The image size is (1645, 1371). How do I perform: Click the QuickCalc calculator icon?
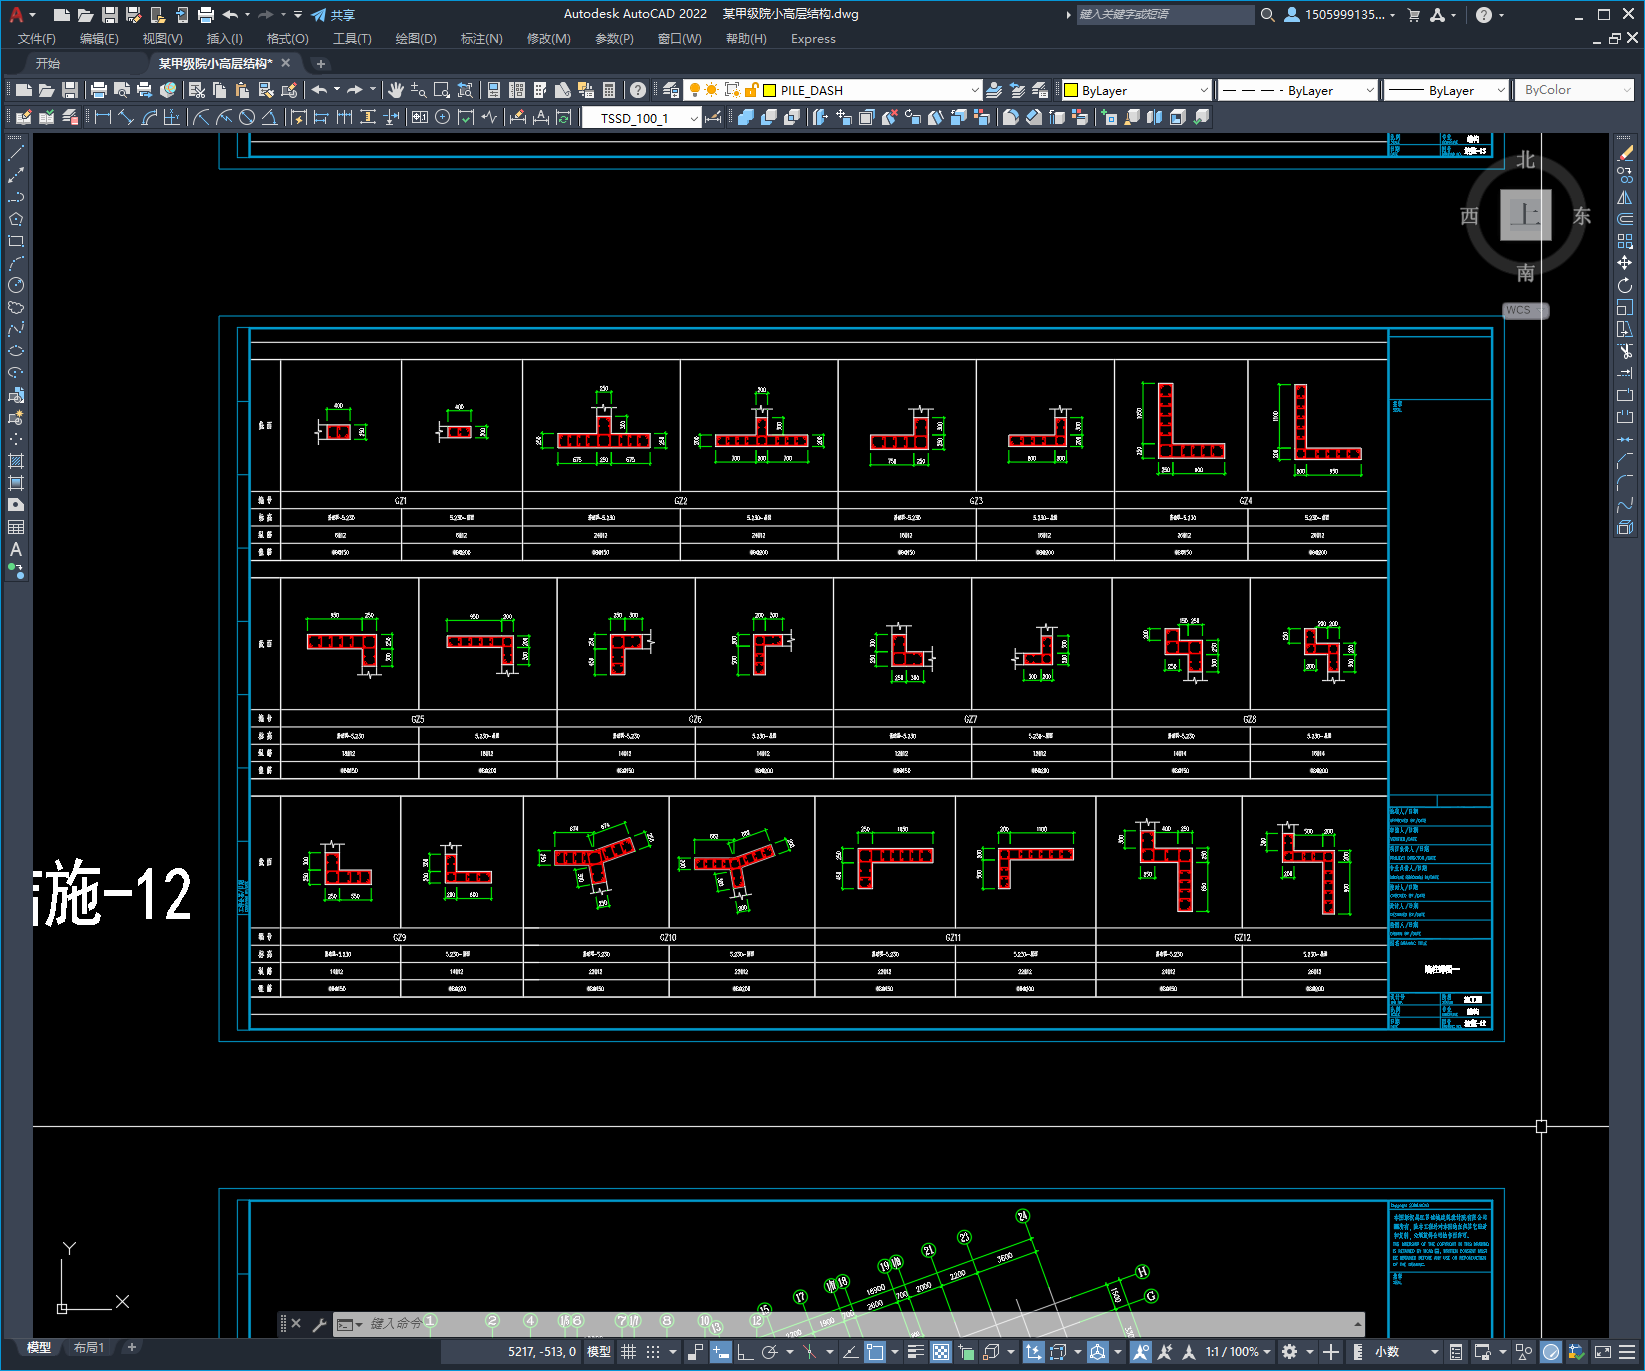[x=609, y=90]
